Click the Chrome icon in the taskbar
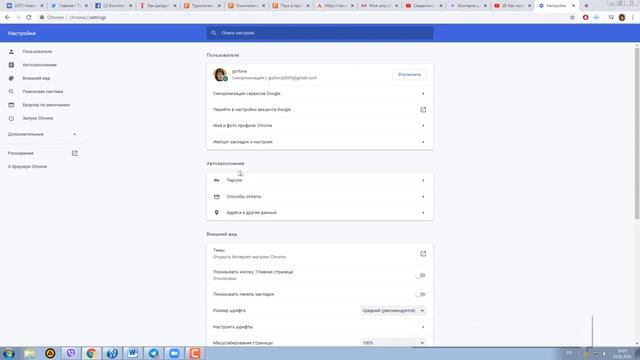The width and height of the screenshot is (640, 360). [x=91, y=353]
